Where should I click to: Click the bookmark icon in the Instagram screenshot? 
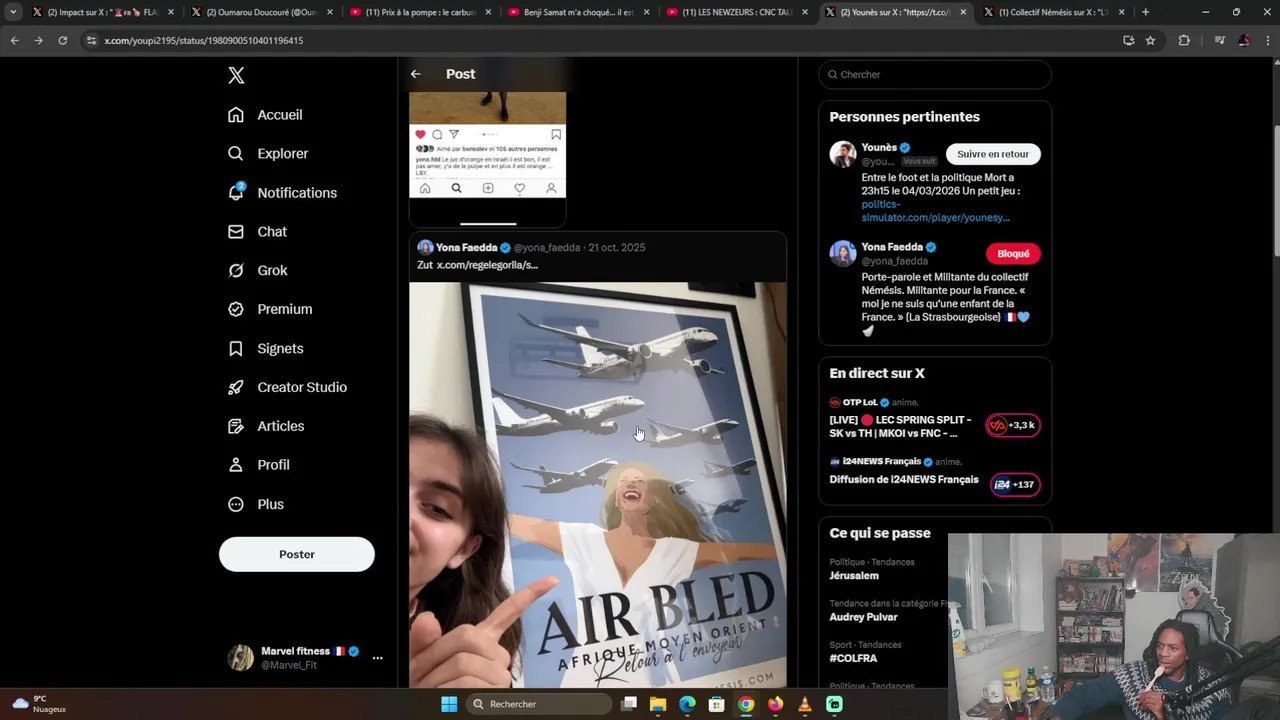[x=555, y=134]
